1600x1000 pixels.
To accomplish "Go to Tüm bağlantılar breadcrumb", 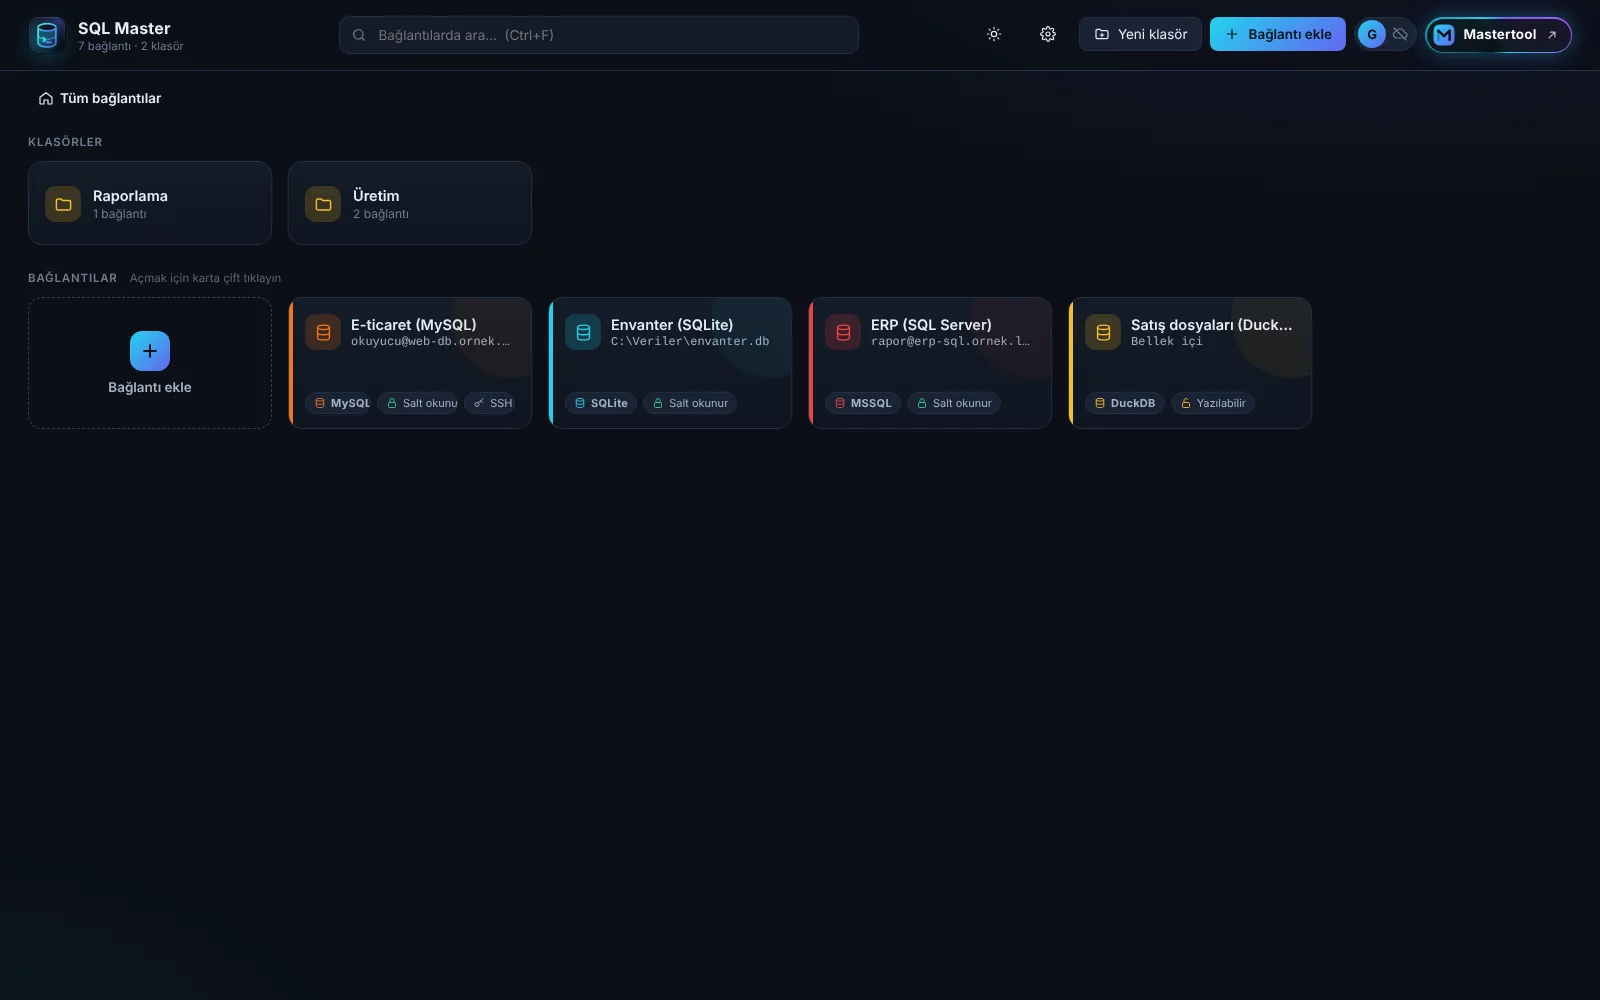I will click(100, 98).
